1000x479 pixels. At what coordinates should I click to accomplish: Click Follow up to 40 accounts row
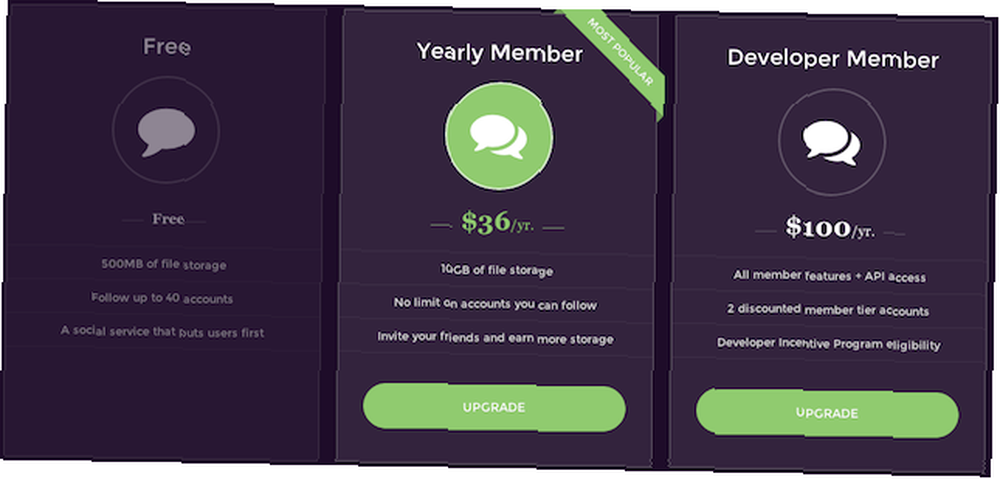click(x=162, y=298)
